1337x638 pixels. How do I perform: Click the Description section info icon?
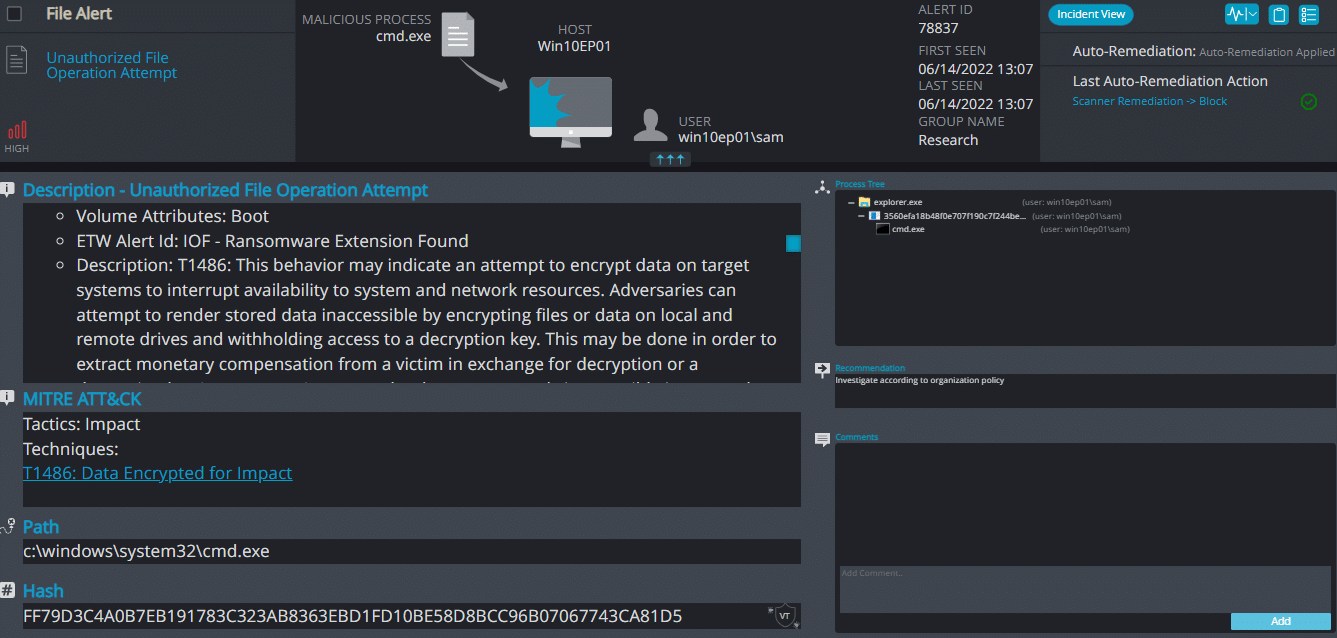point(8,189)
